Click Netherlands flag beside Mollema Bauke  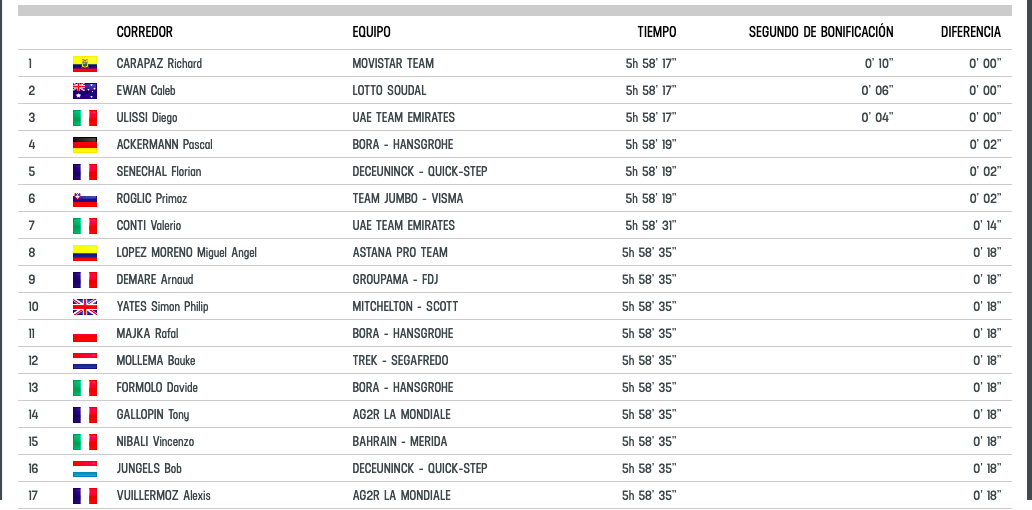(85, 361)
